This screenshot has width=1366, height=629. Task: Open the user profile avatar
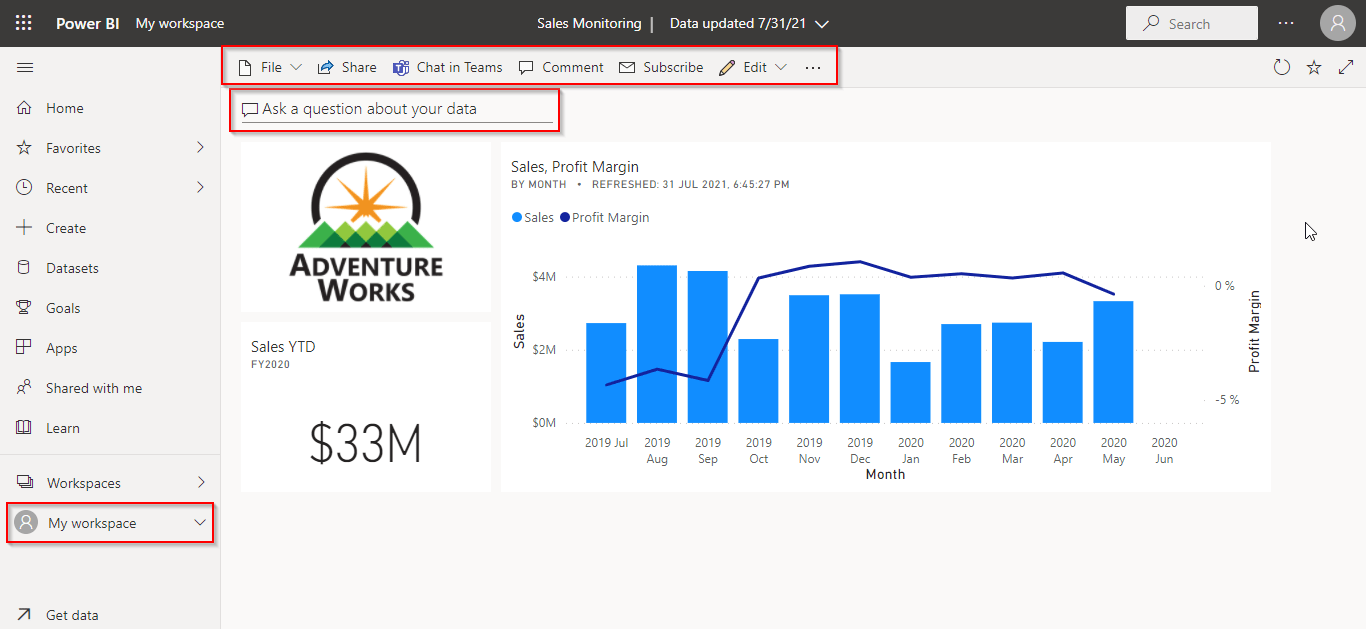tap(1337, 23)
